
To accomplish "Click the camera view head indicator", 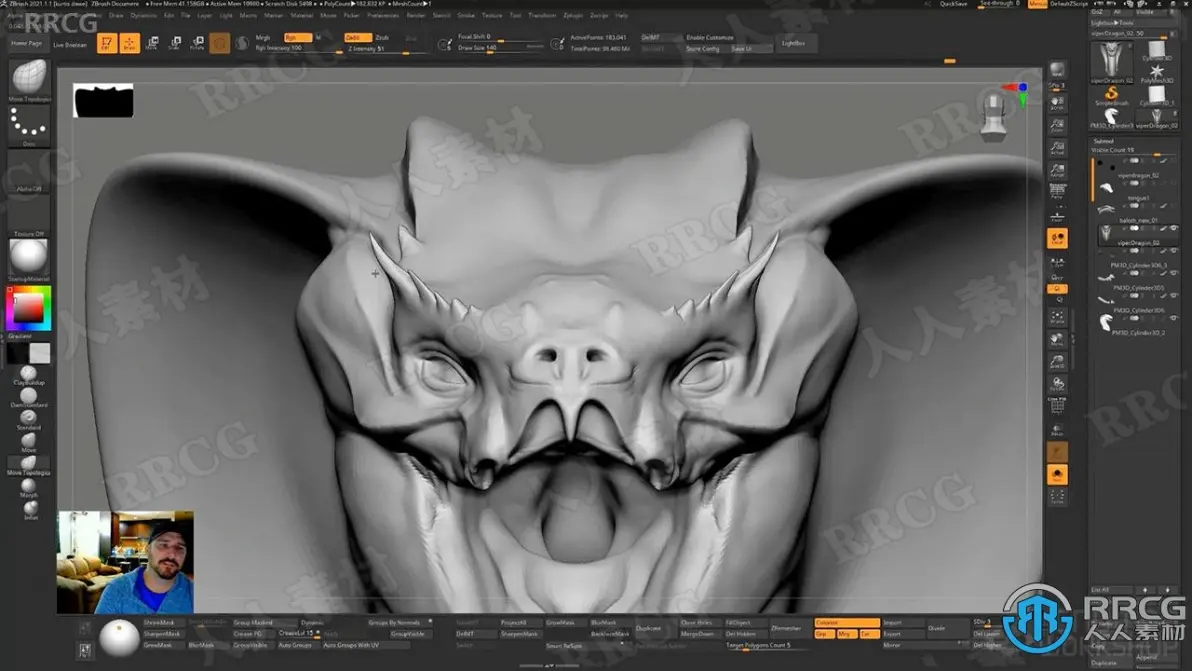I will coord(994,116).
